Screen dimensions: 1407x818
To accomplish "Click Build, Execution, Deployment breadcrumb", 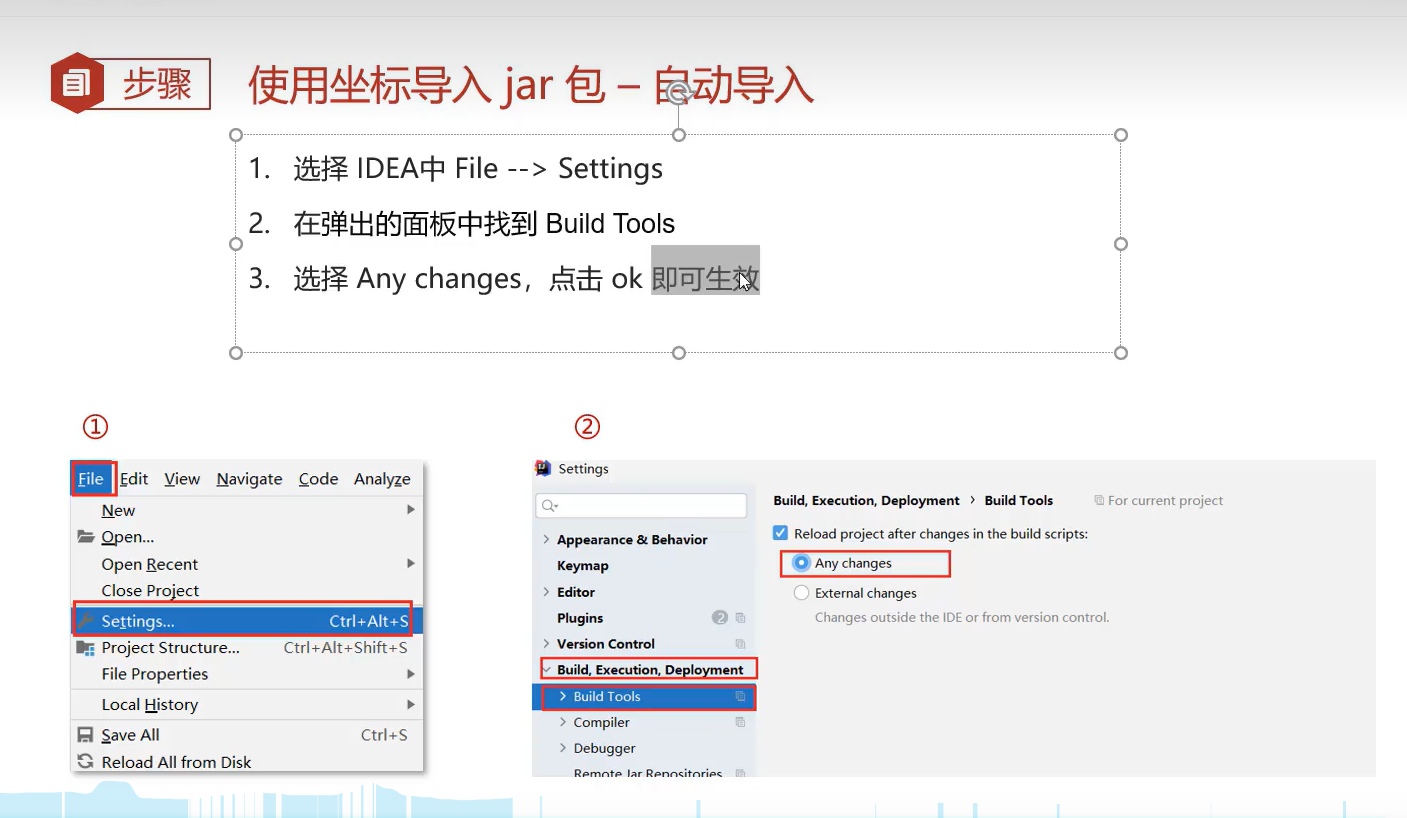I will [x=866, y=500].
